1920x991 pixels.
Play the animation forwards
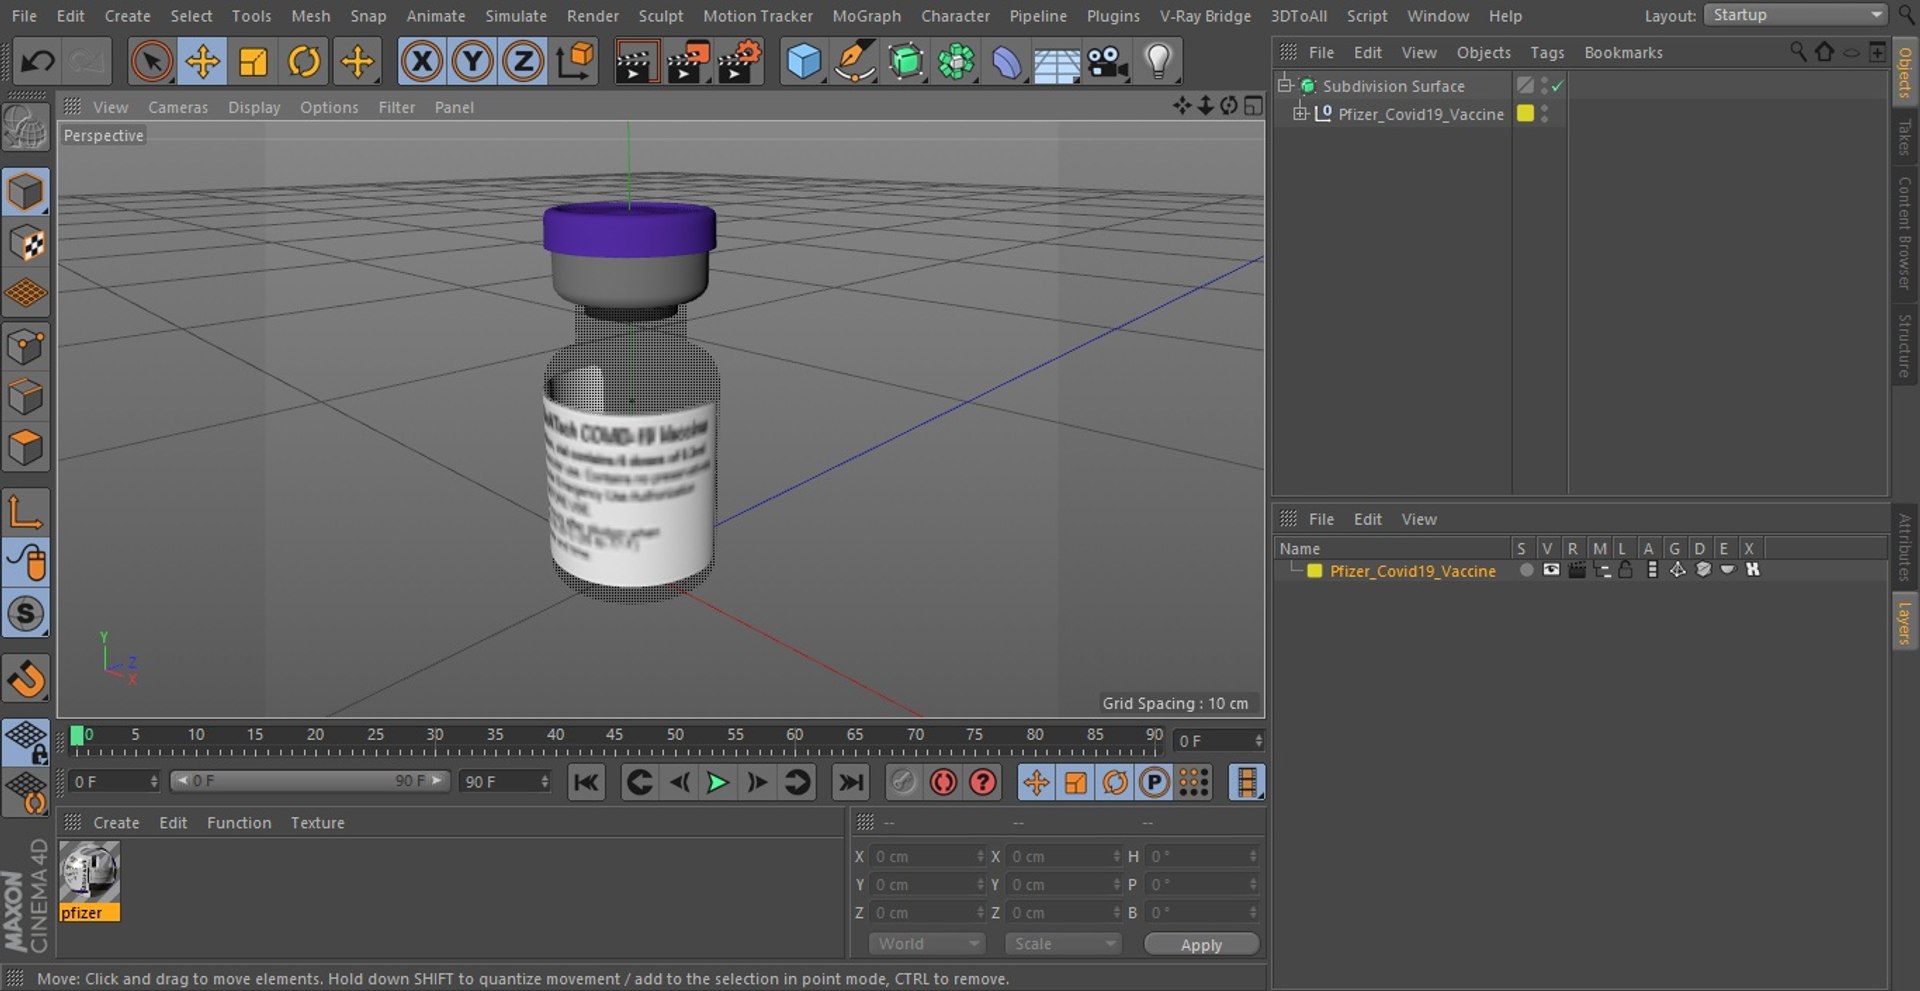point(717,782)
